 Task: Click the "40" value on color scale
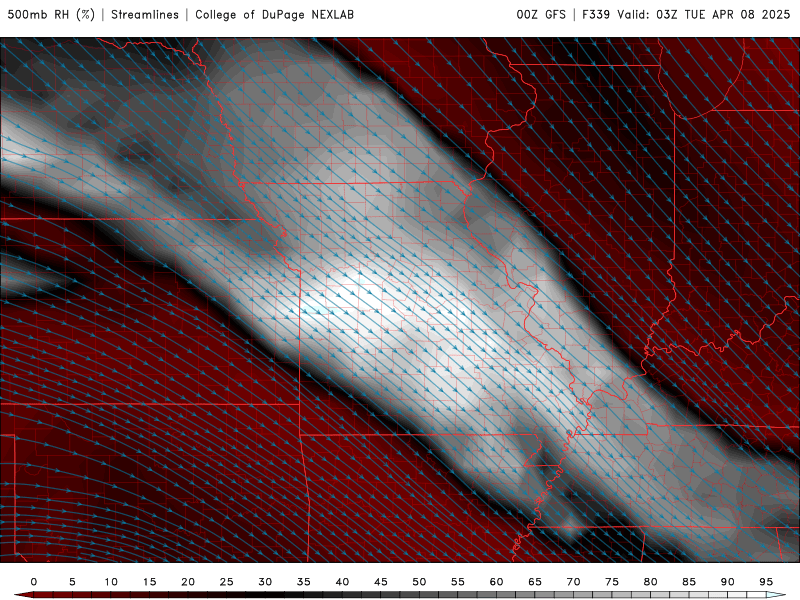pyautogui.click(x=342, y=582)
